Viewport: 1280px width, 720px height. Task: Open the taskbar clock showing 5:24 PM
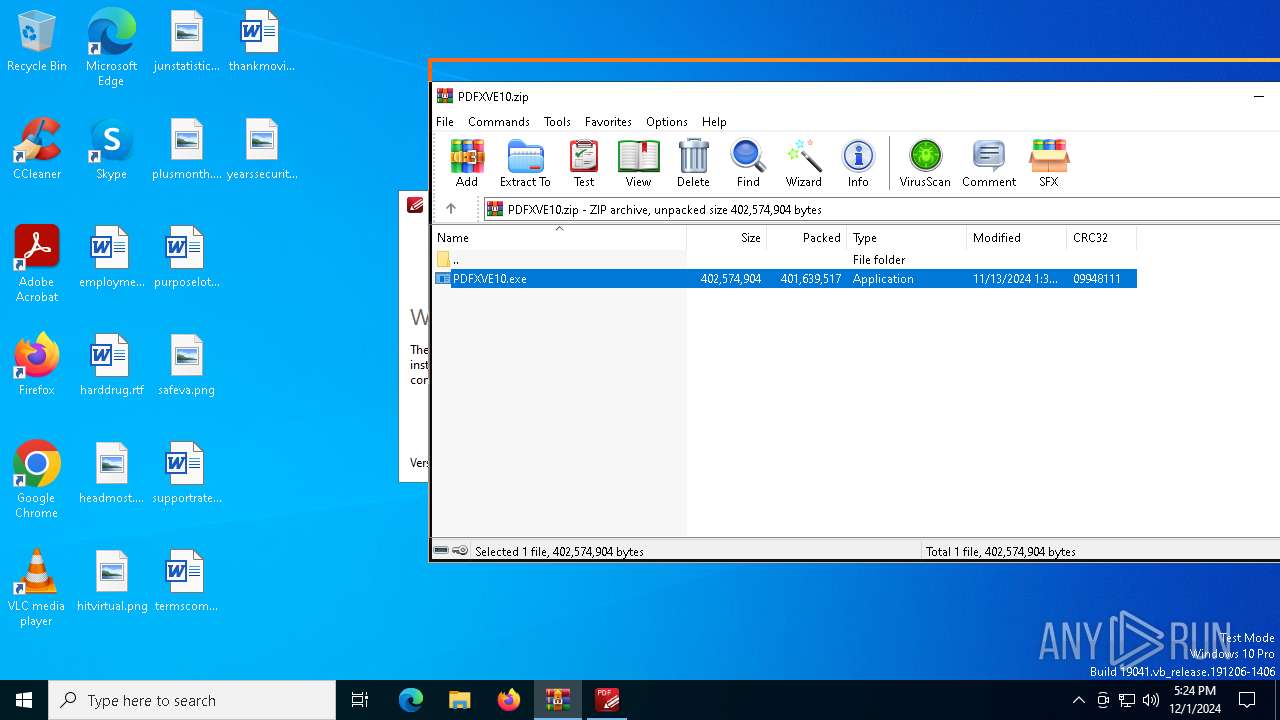(x=1195, y=700)
